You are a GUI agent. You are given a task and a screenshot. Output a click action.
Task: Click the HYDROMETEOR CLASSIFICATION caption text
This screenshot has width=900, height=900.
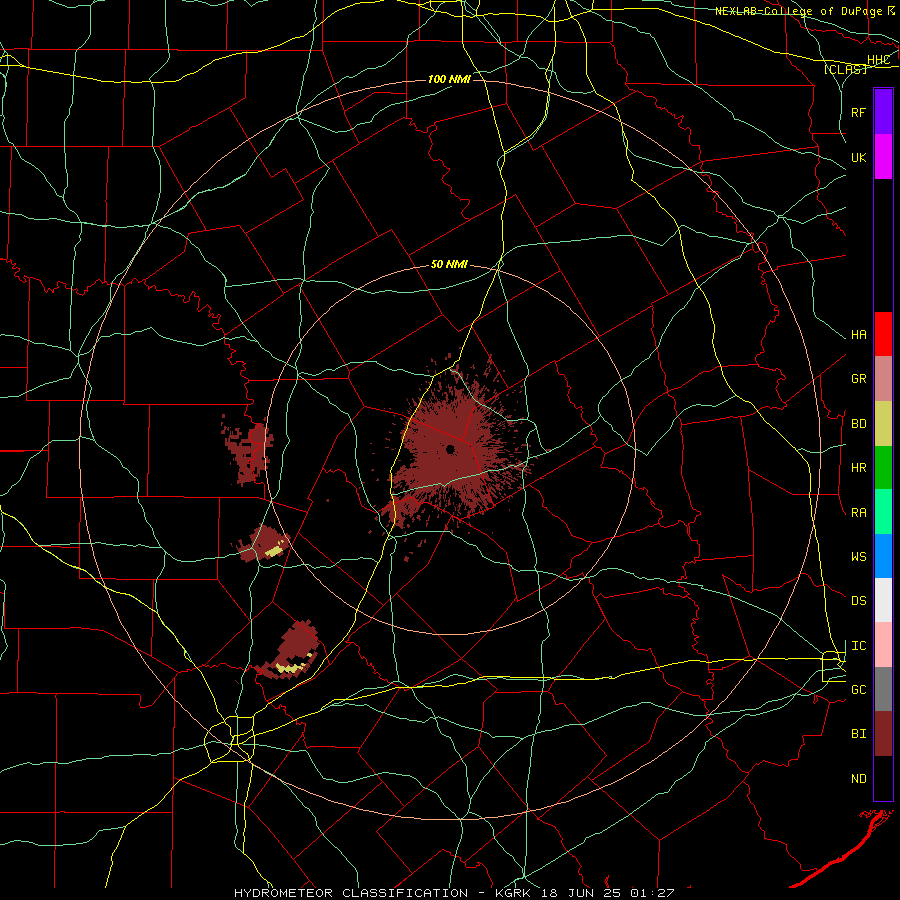[x=351, y=893]
